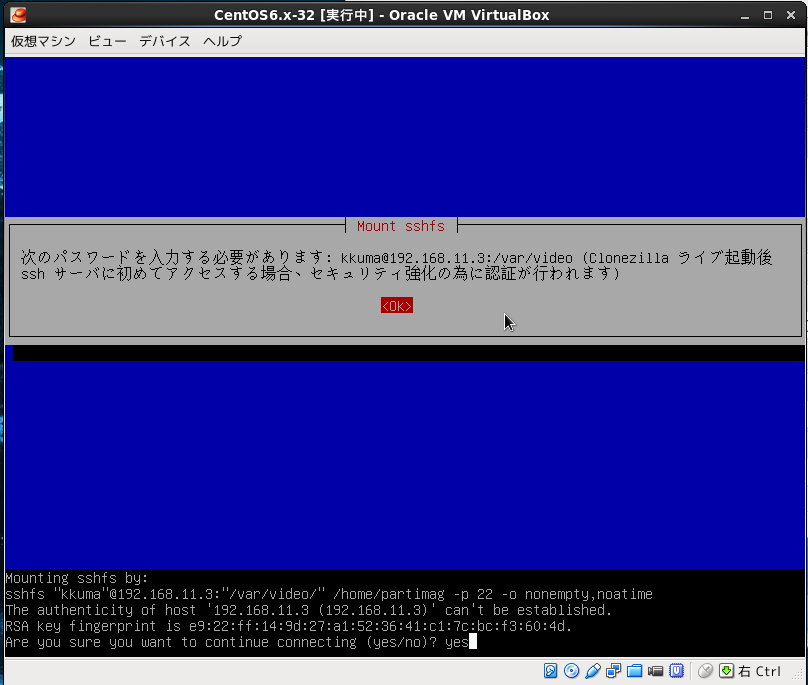Open the ビュー menu
Screen dimensions: 808x685
107,41
